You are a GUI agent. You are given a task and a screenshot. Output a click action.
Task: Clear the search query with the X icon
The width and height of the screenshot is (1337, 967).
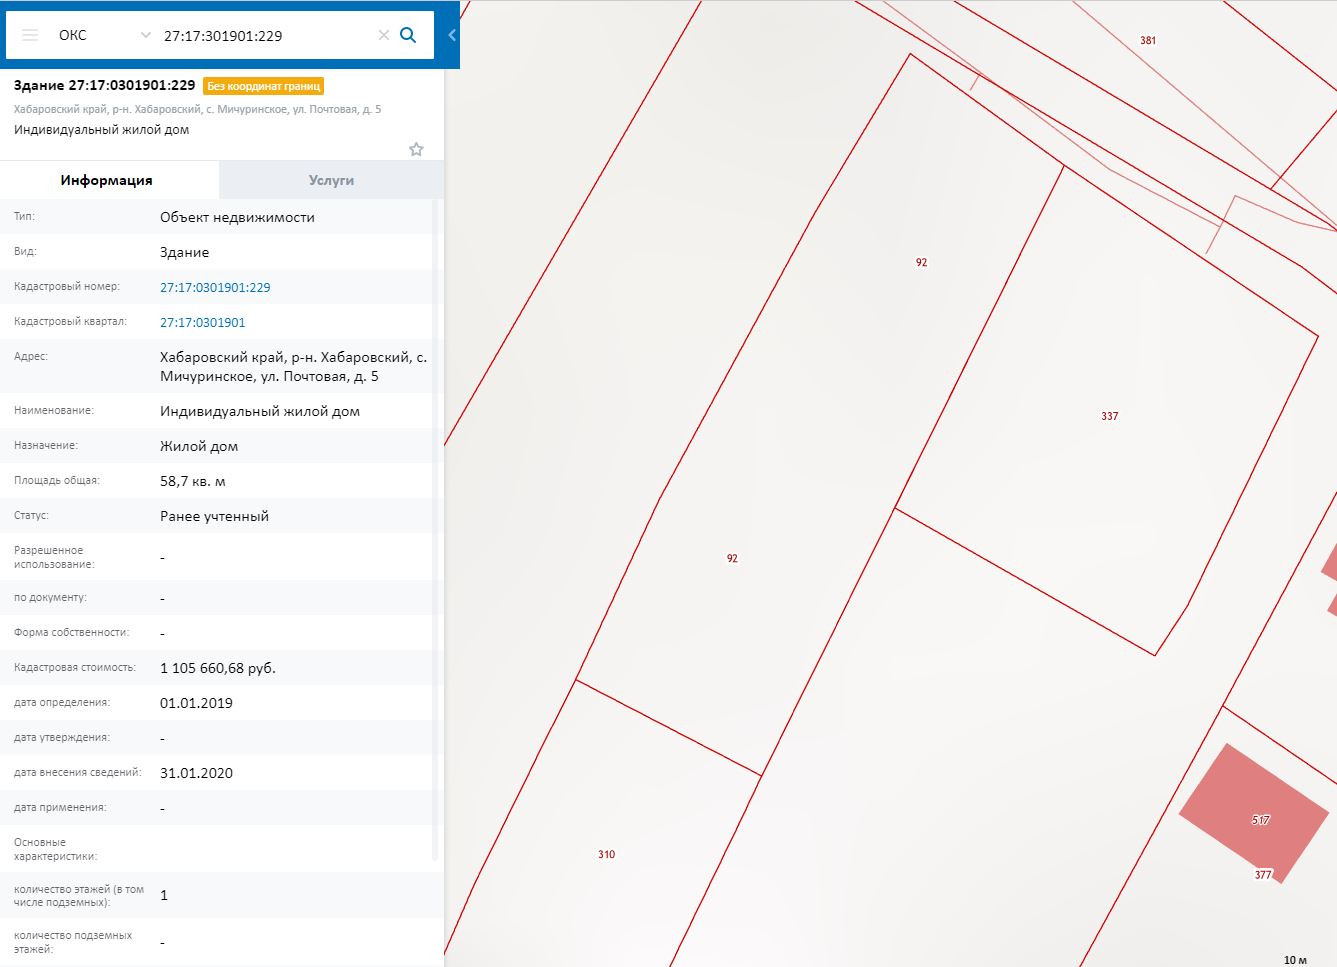click(x=383, y=35)
